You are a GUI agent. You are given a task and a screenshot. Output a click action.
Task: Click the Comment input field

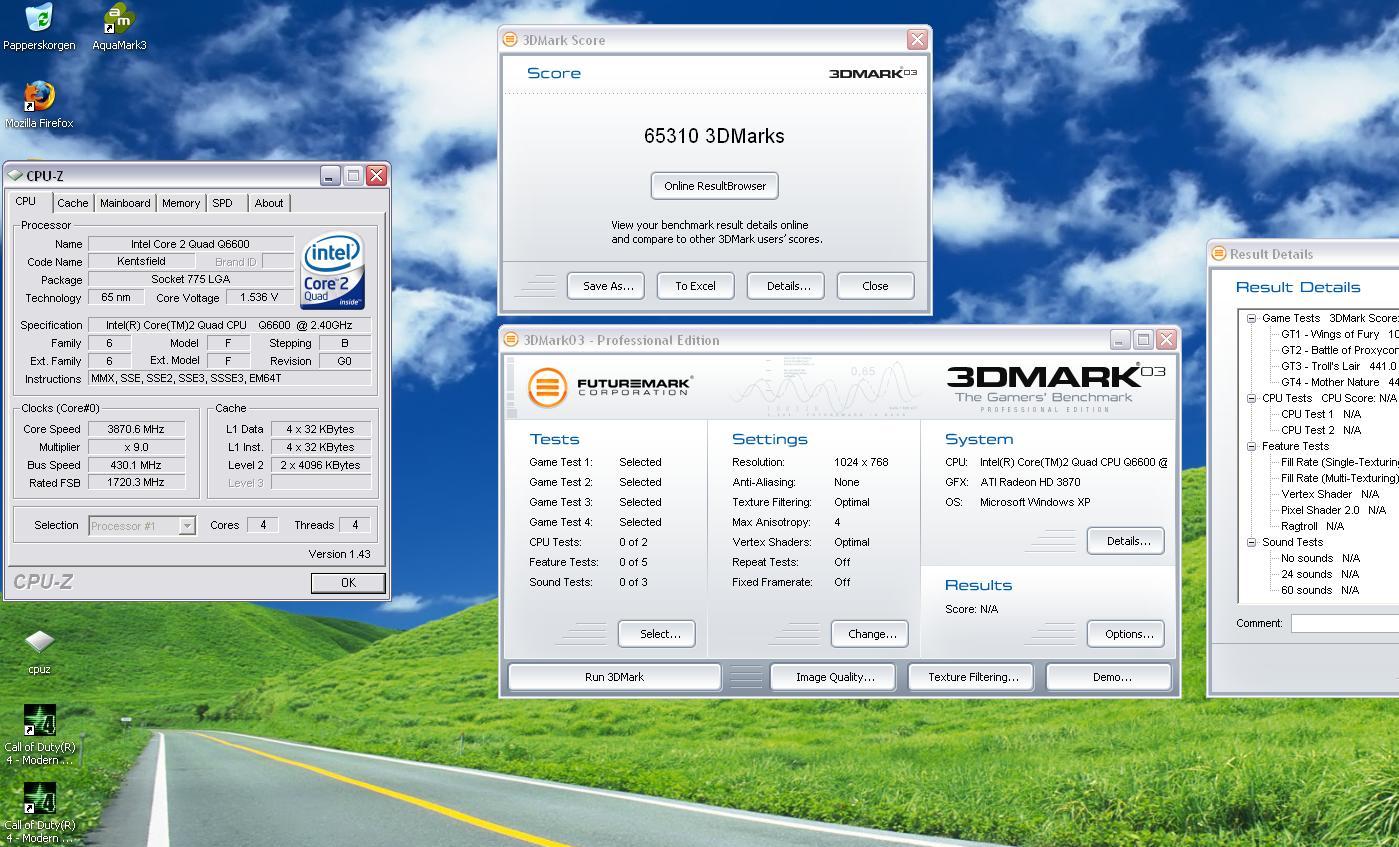coord(1345,623)
